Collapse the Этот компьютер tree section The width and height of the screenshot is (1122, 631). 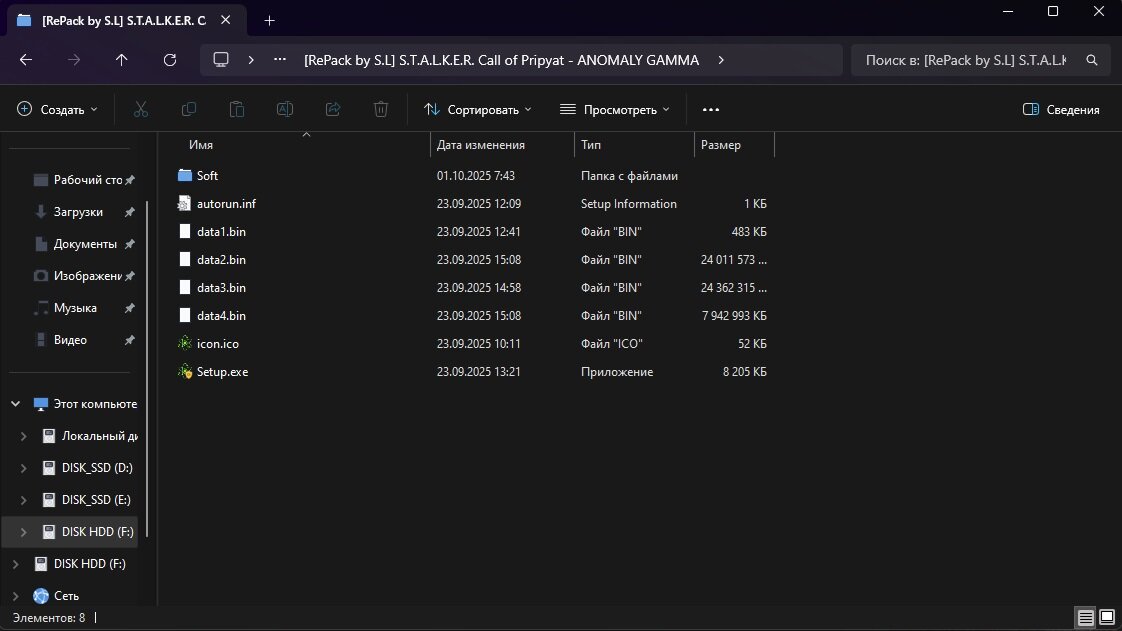click(16, 404)
